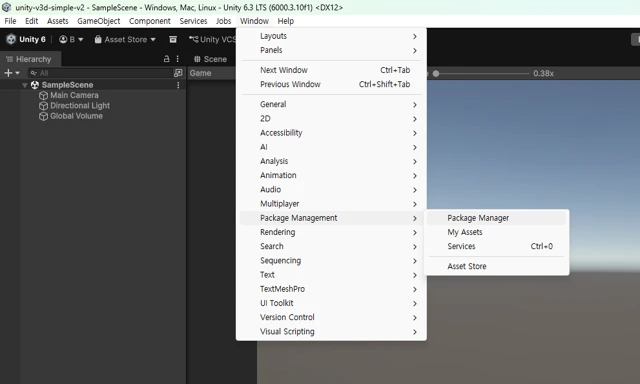Expand the Animation submenu
This screenshot has height=384, width=640.
point(331,175)
